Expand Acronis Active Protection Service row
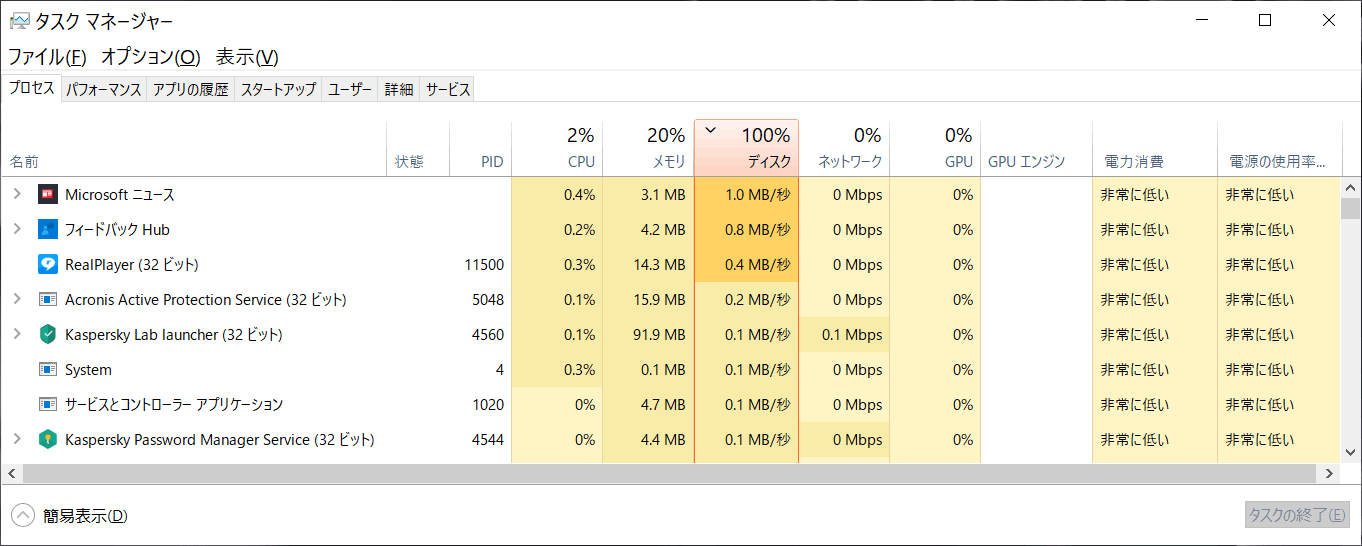The image size is (1362, 546). coord(17,299)
